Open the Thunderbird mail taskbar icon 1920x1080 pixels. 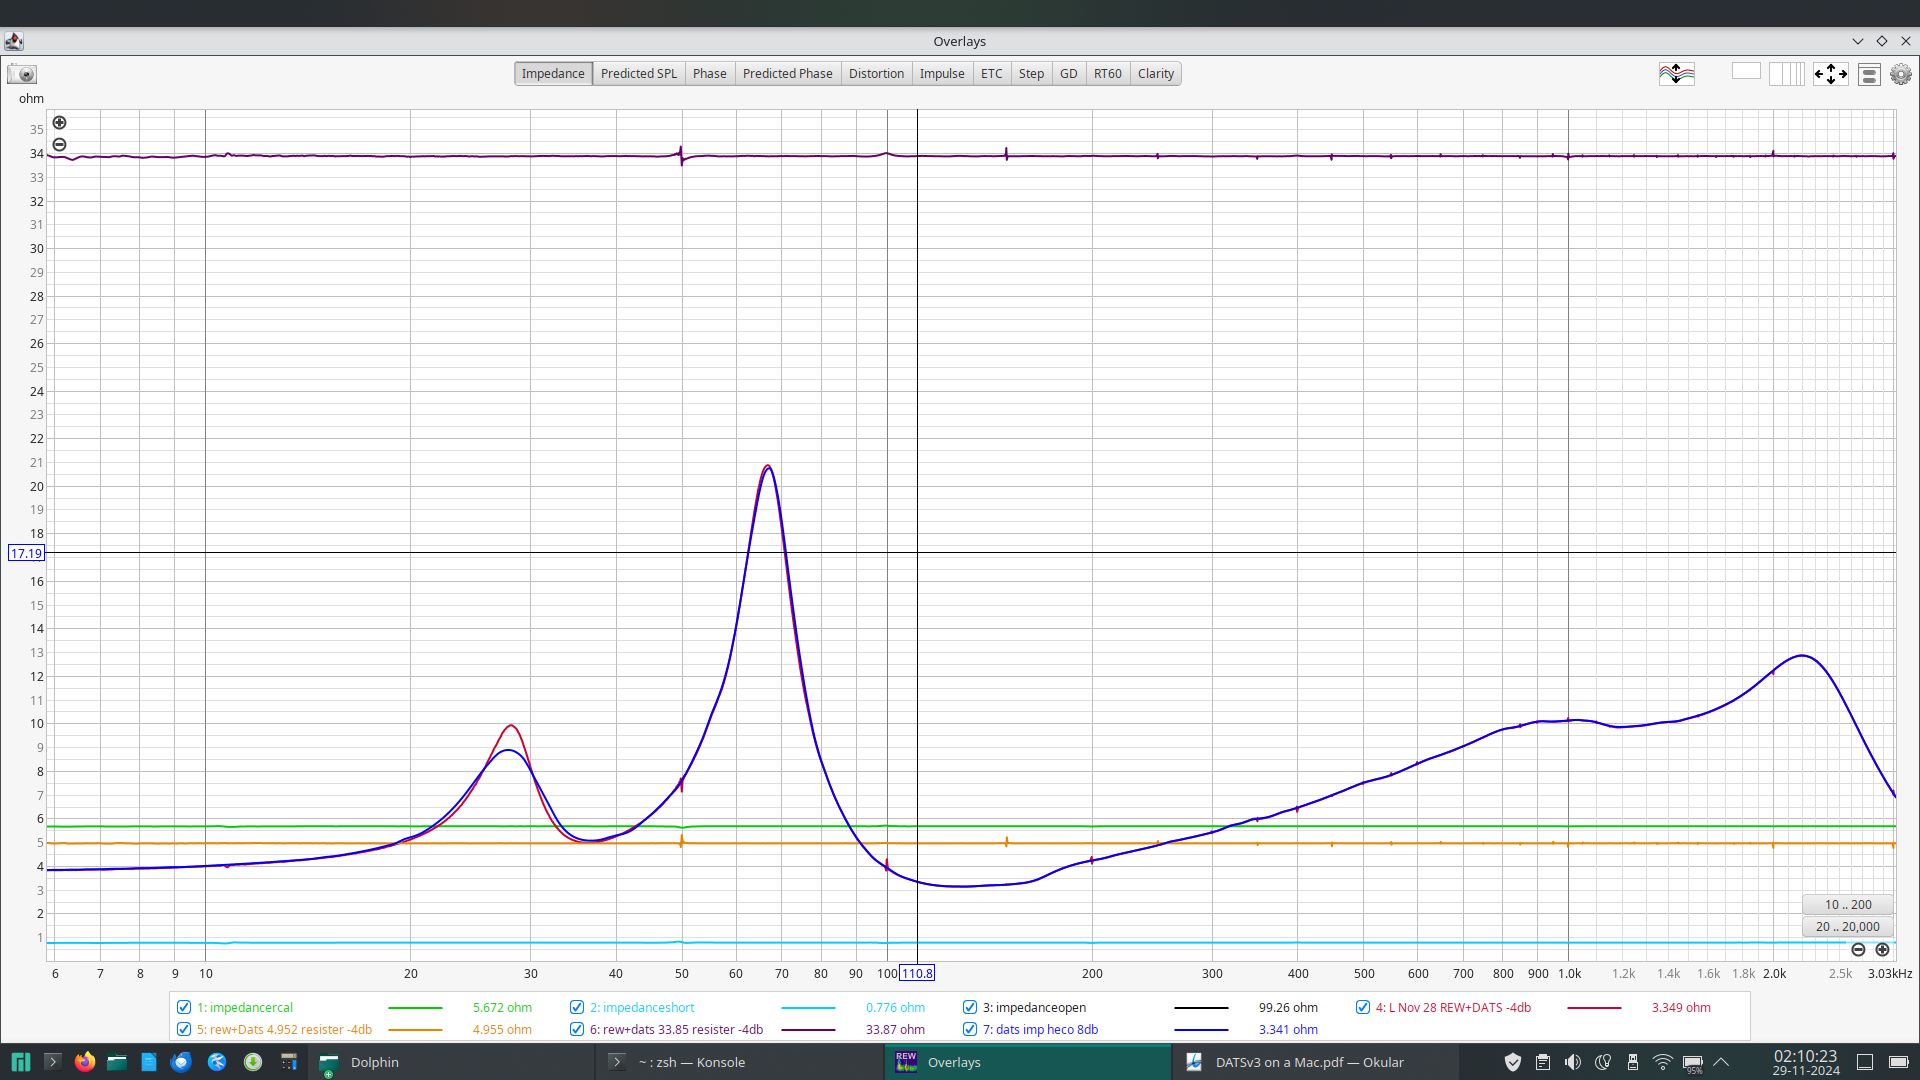[x=181, y=1062]
